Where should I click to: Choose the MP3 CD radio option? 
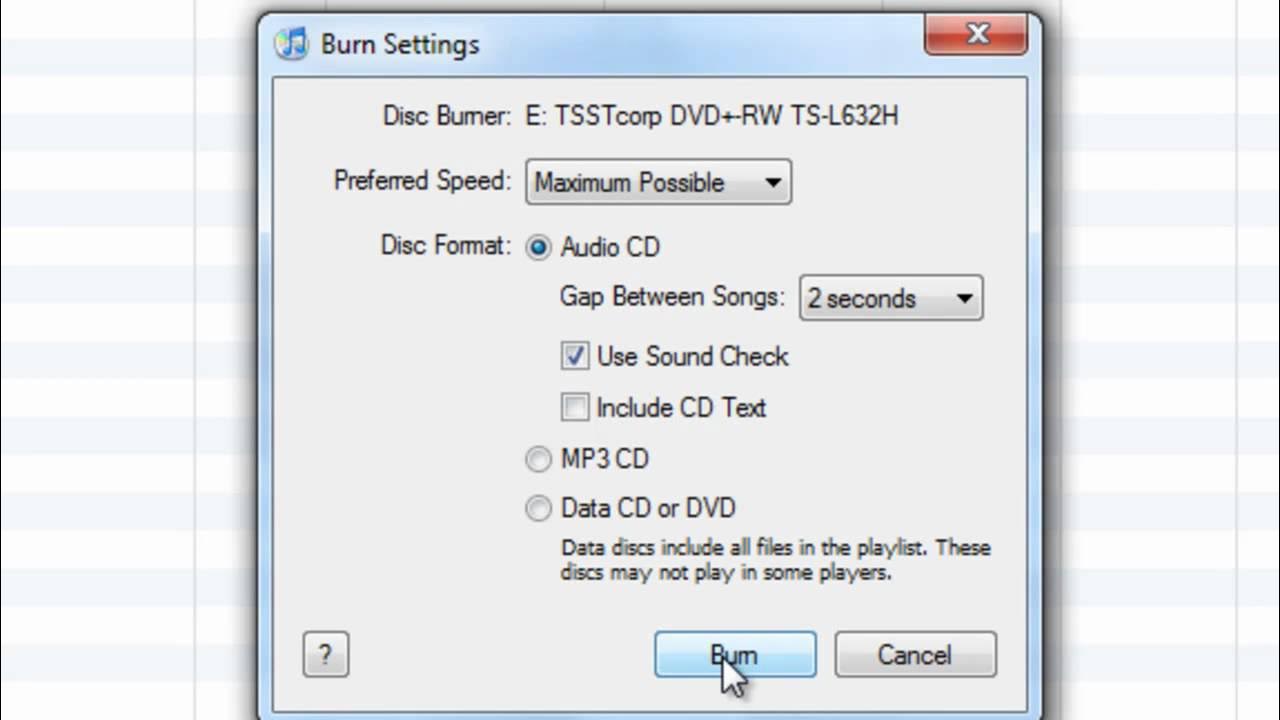tap(538, 459)
